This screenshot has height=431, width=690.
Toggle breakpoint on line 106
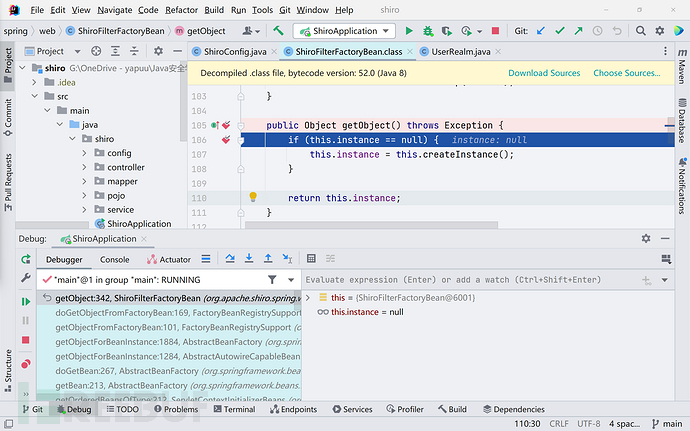pyautogui.click(x=226, y=140)
